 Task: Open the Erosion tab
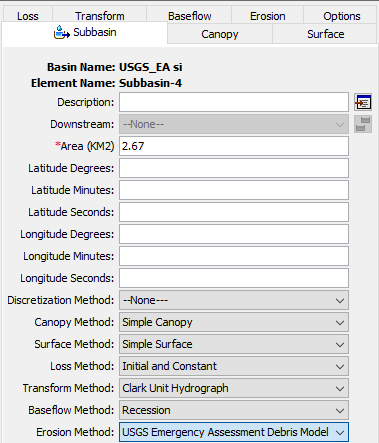point(268,16)
